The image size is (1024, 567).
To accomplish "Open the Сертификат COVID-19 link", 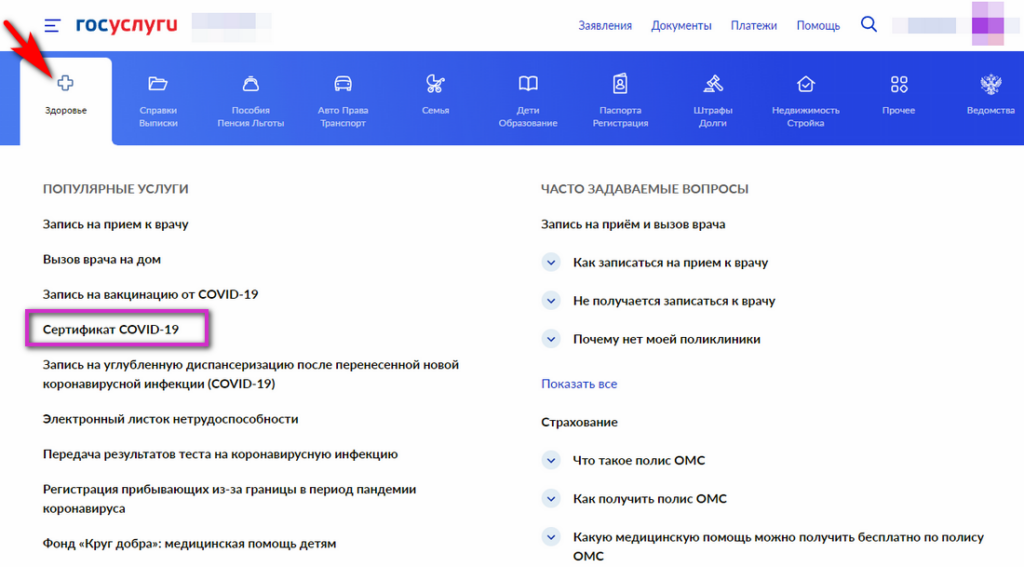I will click(111, 329).
